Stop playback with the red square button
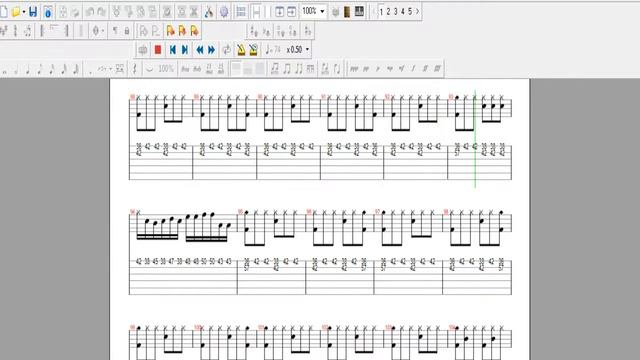This screenshot has height=360, width=640. 158,50
